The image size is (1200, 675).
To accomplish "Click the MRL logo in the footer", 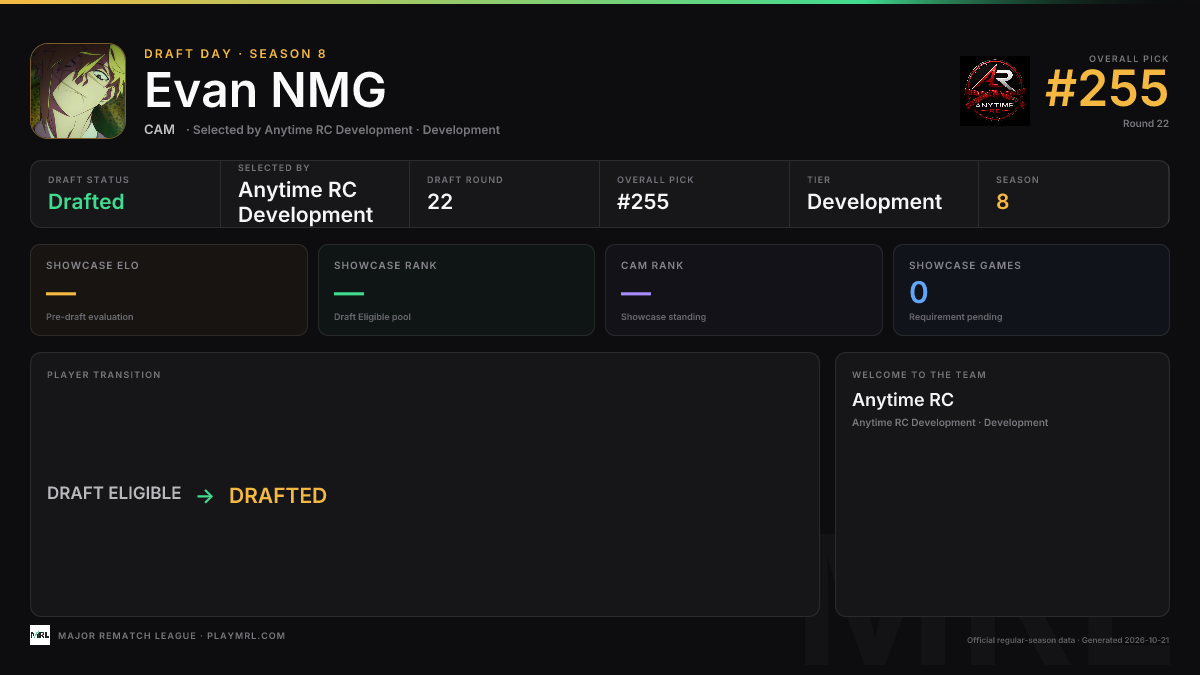I will pyautogui.click(x=40, y=635).
